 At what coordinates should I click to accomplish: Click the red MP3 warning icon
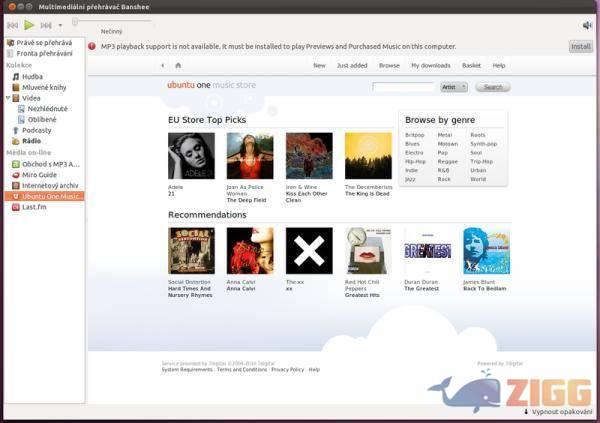[x=92, y=46]
